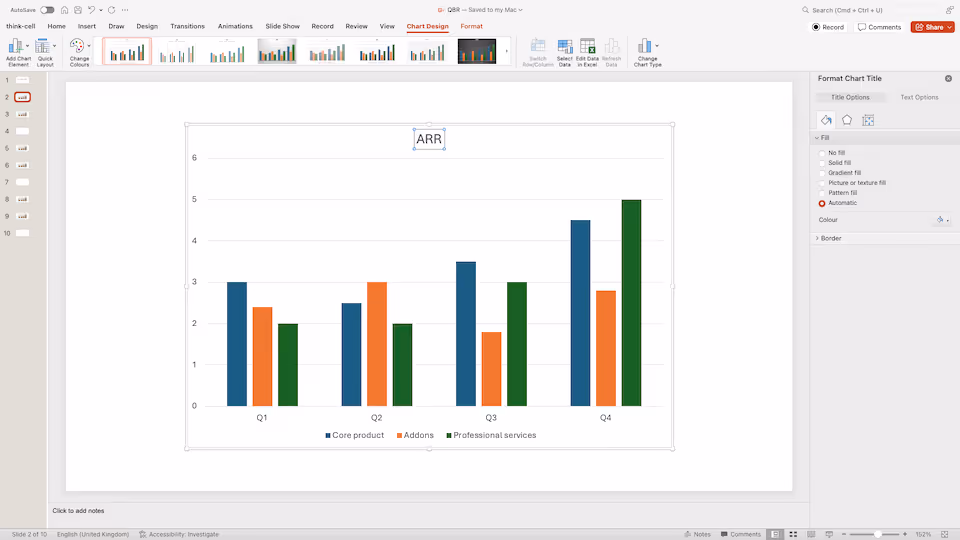Screen dimensions: 960x540
Task: Start the slide show from status bar
Action: 829,534
